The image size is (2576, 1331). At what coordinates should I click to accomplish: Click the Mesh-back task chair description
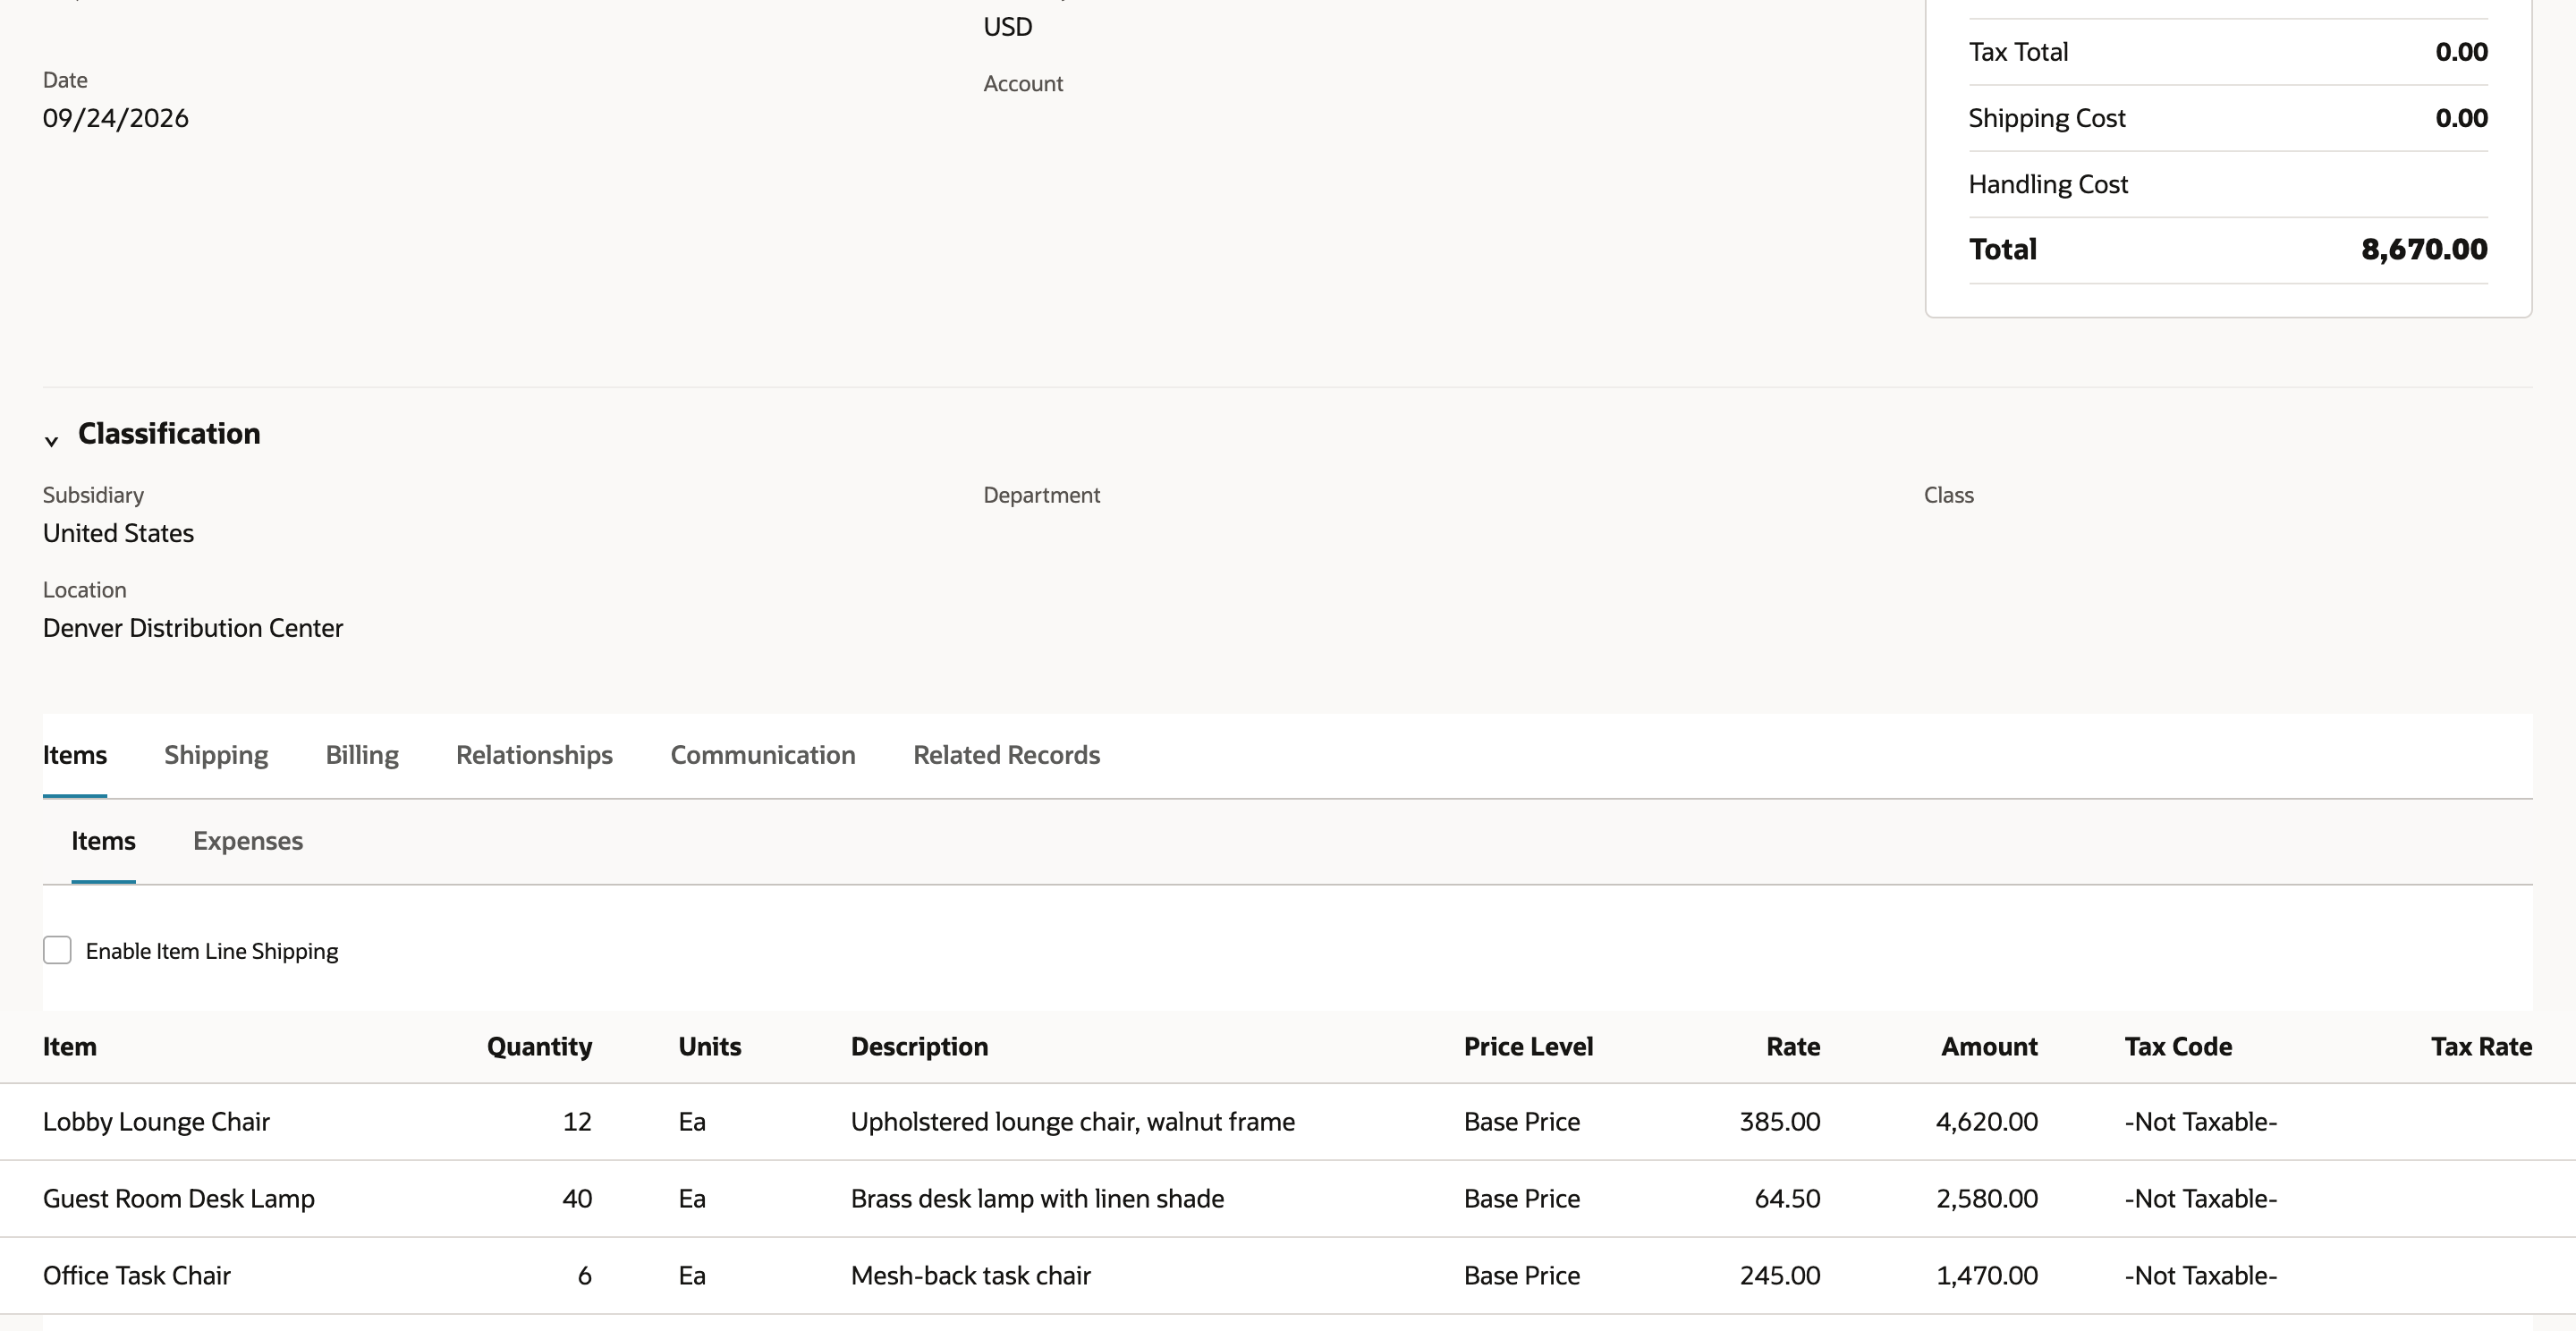pyautogui.click(x=971, y=1276)
